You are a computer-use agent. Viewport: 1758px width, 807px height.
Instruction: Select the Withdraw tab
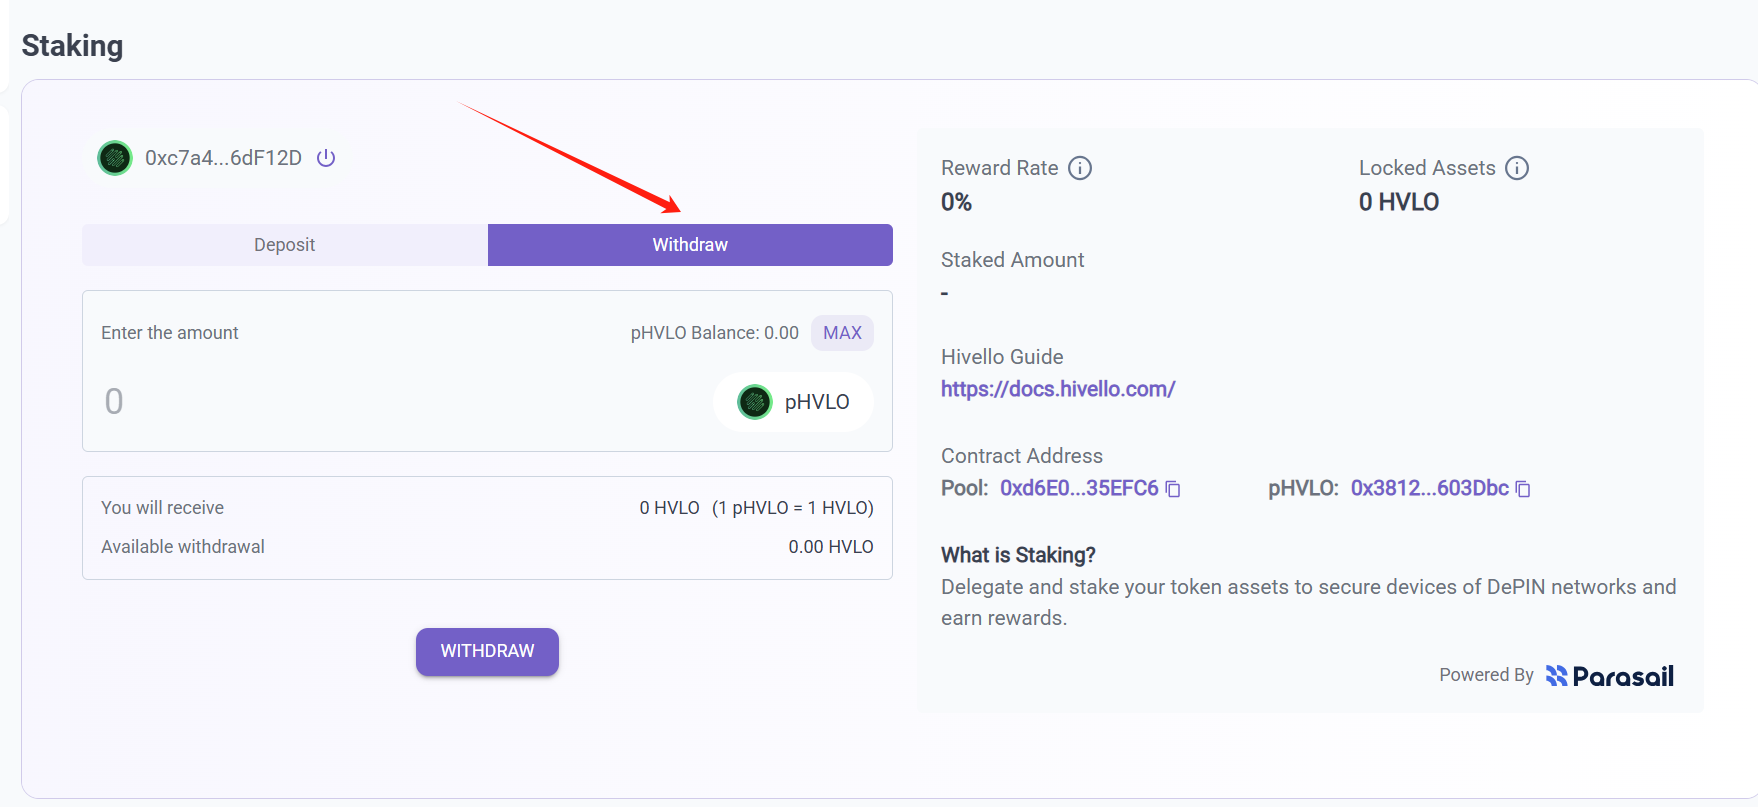(690, 245)
